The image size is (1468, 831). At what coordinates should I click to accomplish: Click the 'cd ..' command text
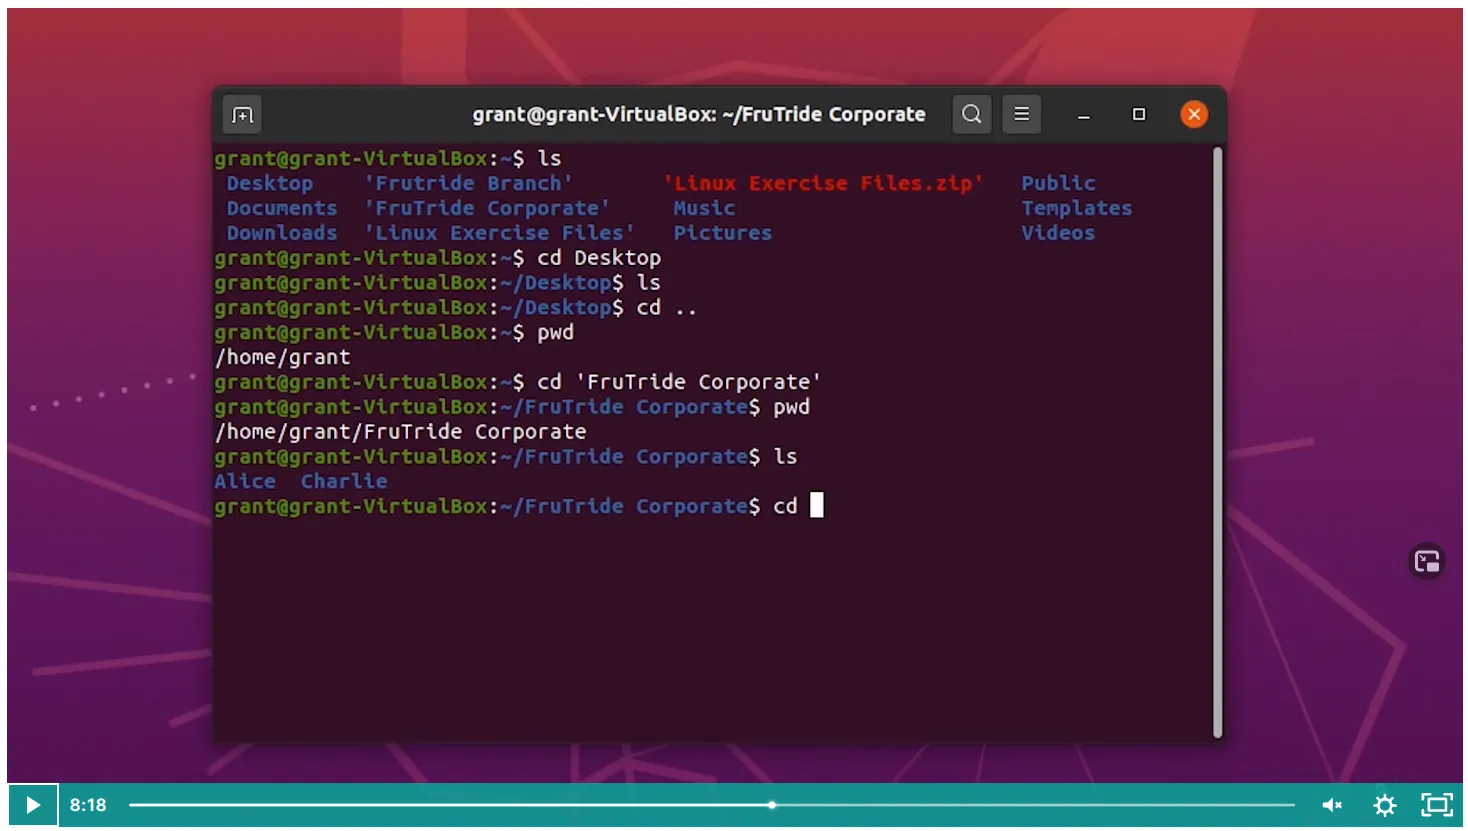click(x=667, y=307)
